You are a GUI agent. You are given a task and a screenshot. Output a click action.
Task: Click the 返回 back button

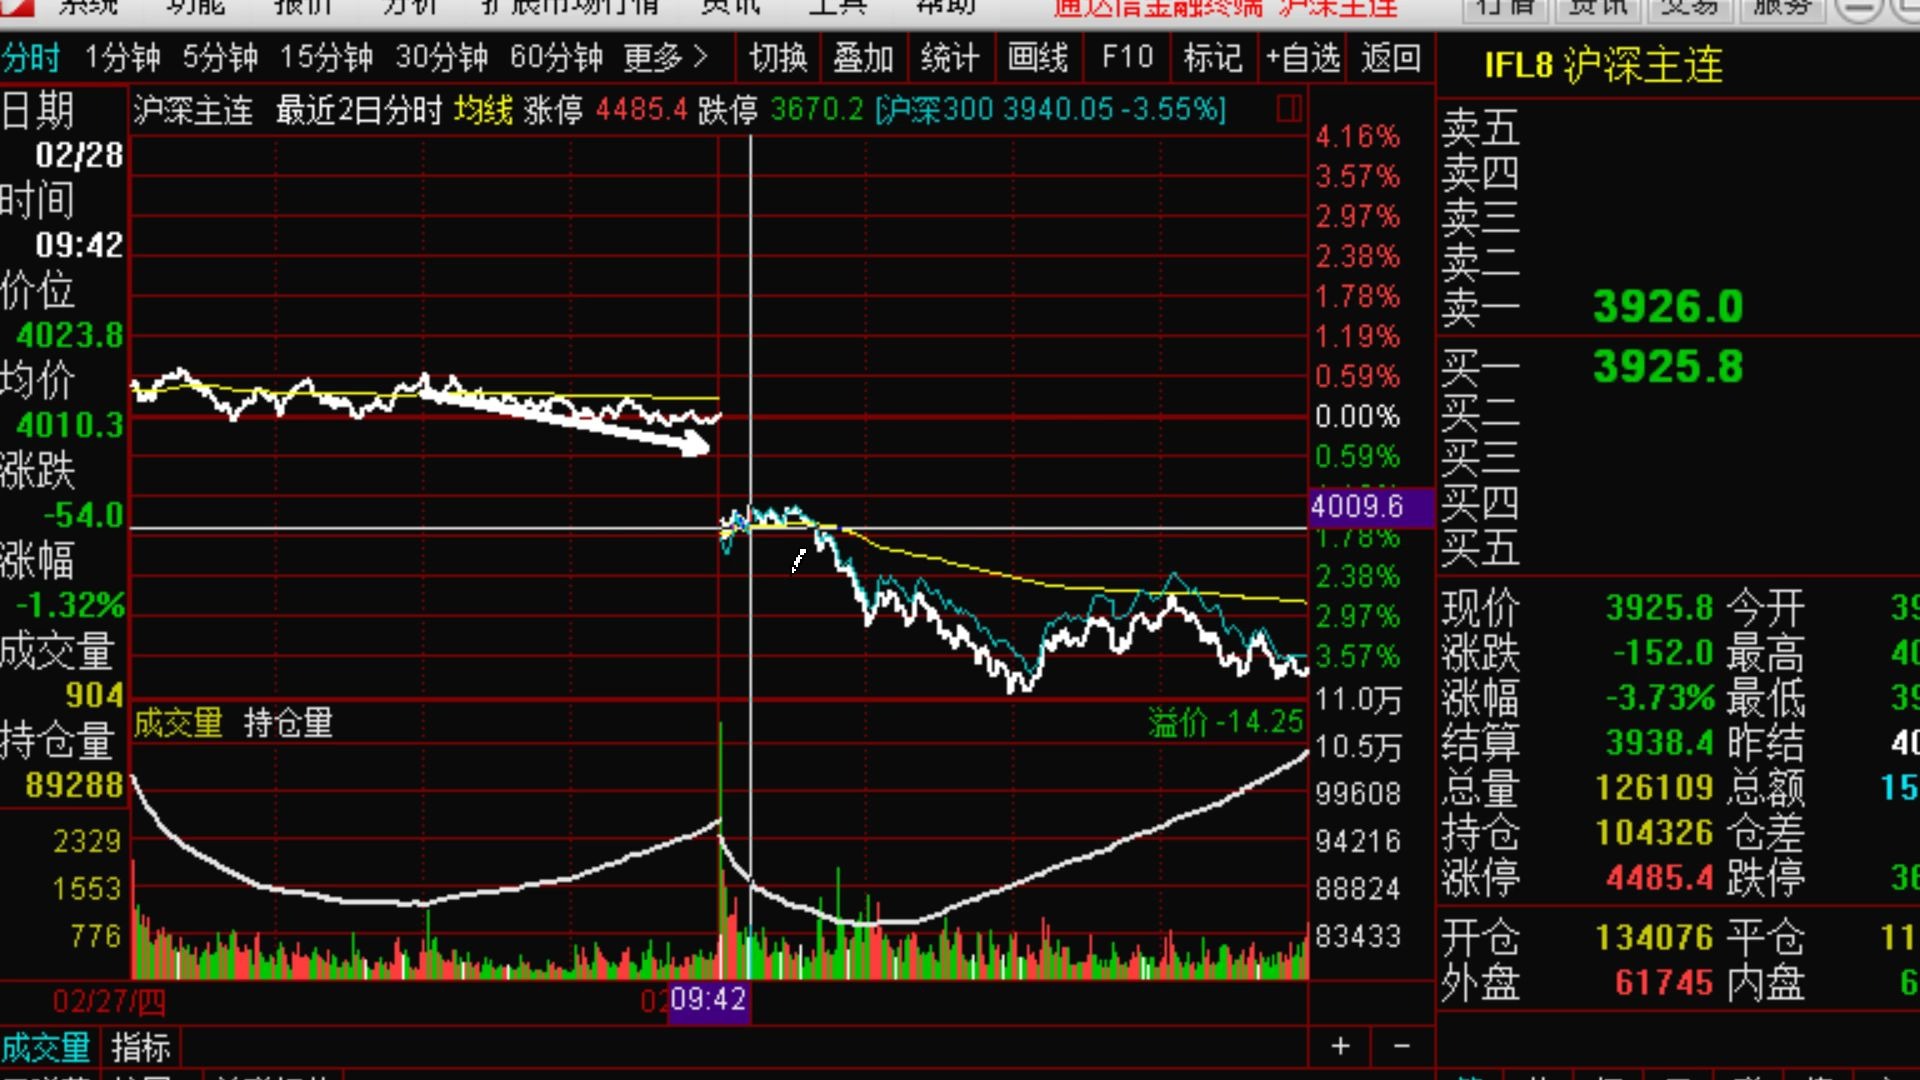click(x=1391, y=58)
